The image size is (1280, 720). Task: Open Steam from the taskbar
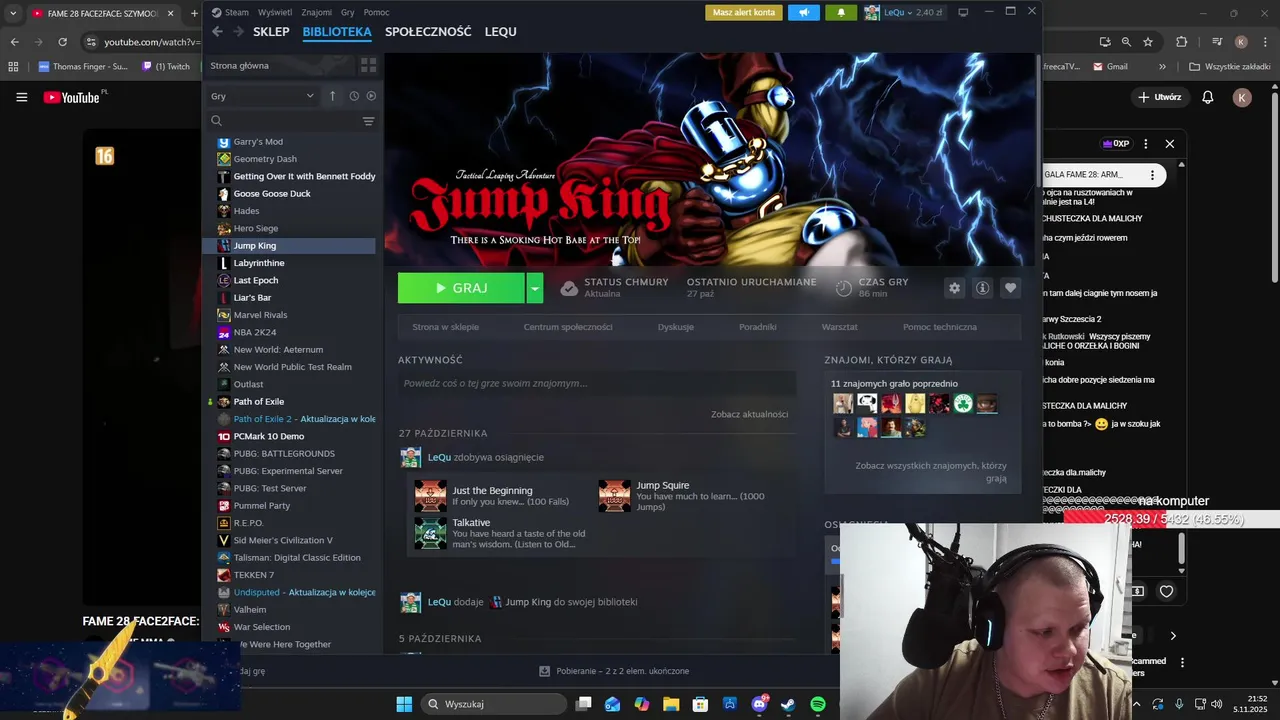[788, 704]
